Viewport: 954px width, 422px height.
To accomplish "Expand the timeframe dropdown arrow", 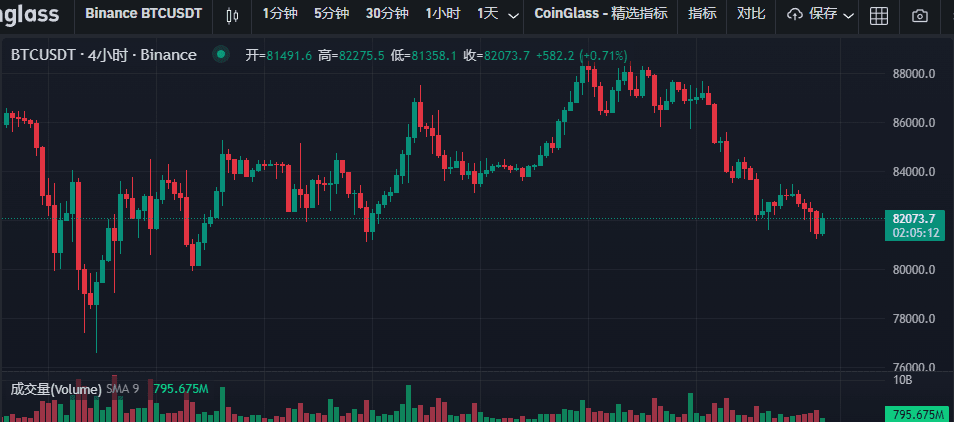I will [514, 15].
